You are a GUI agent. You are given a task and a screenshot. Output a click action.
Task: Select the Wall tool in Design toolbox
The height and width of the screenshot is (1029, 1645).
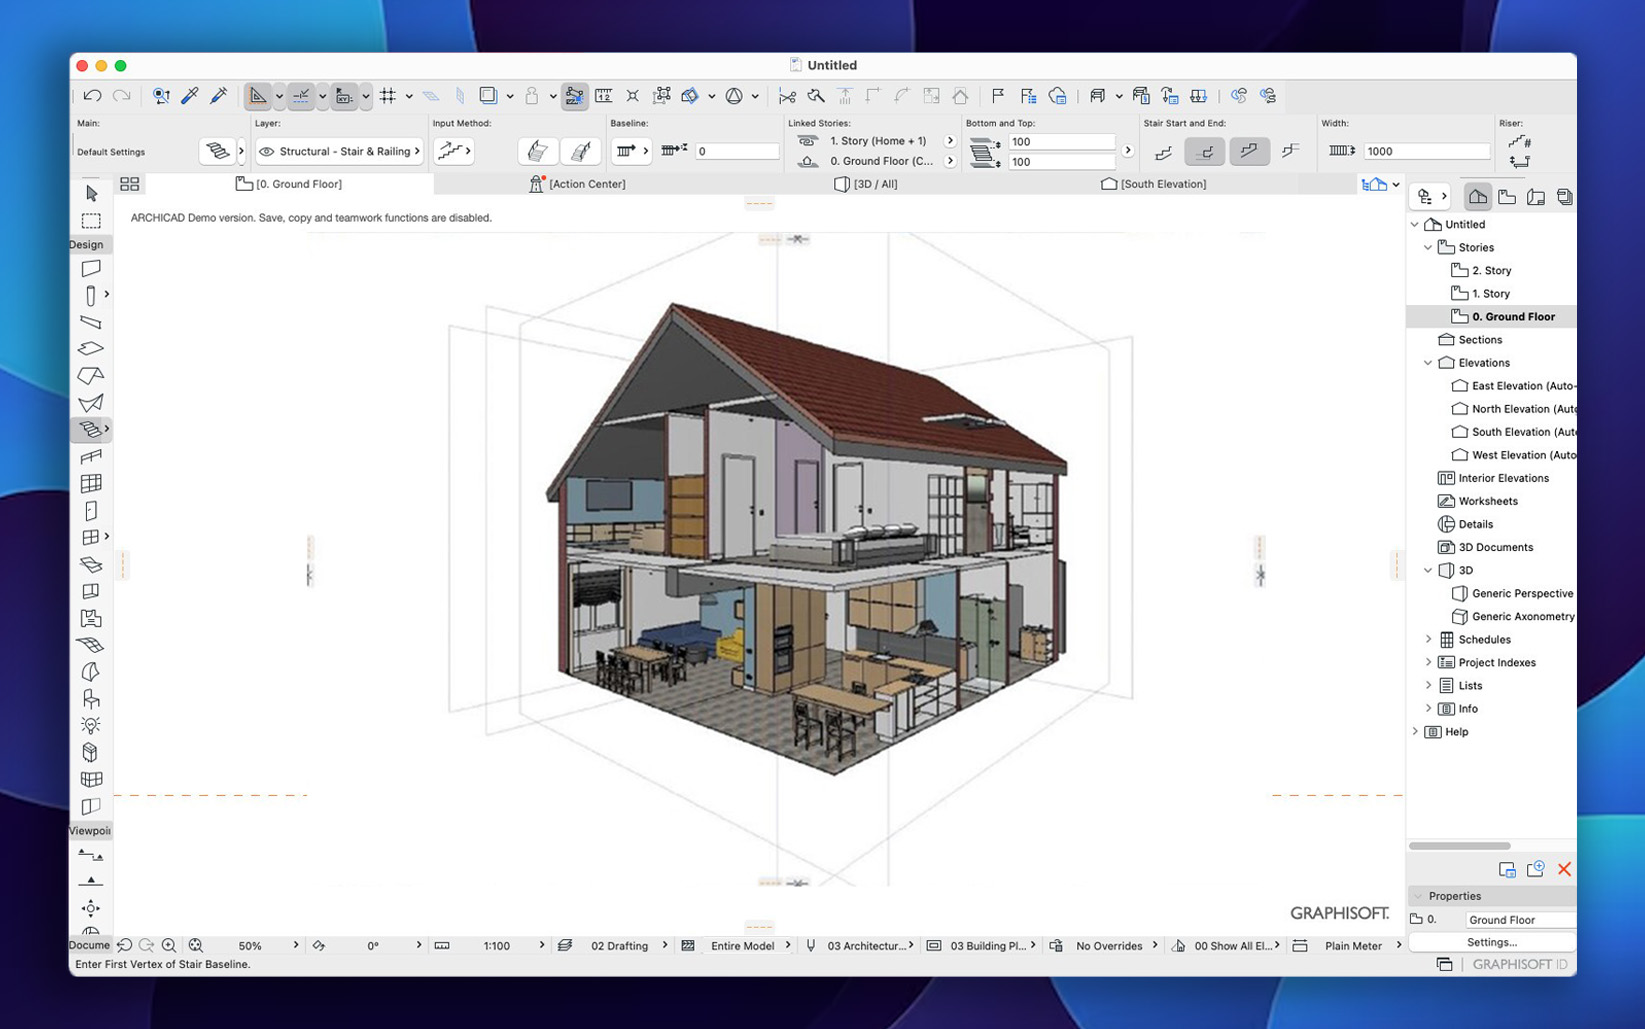point(91,268)
